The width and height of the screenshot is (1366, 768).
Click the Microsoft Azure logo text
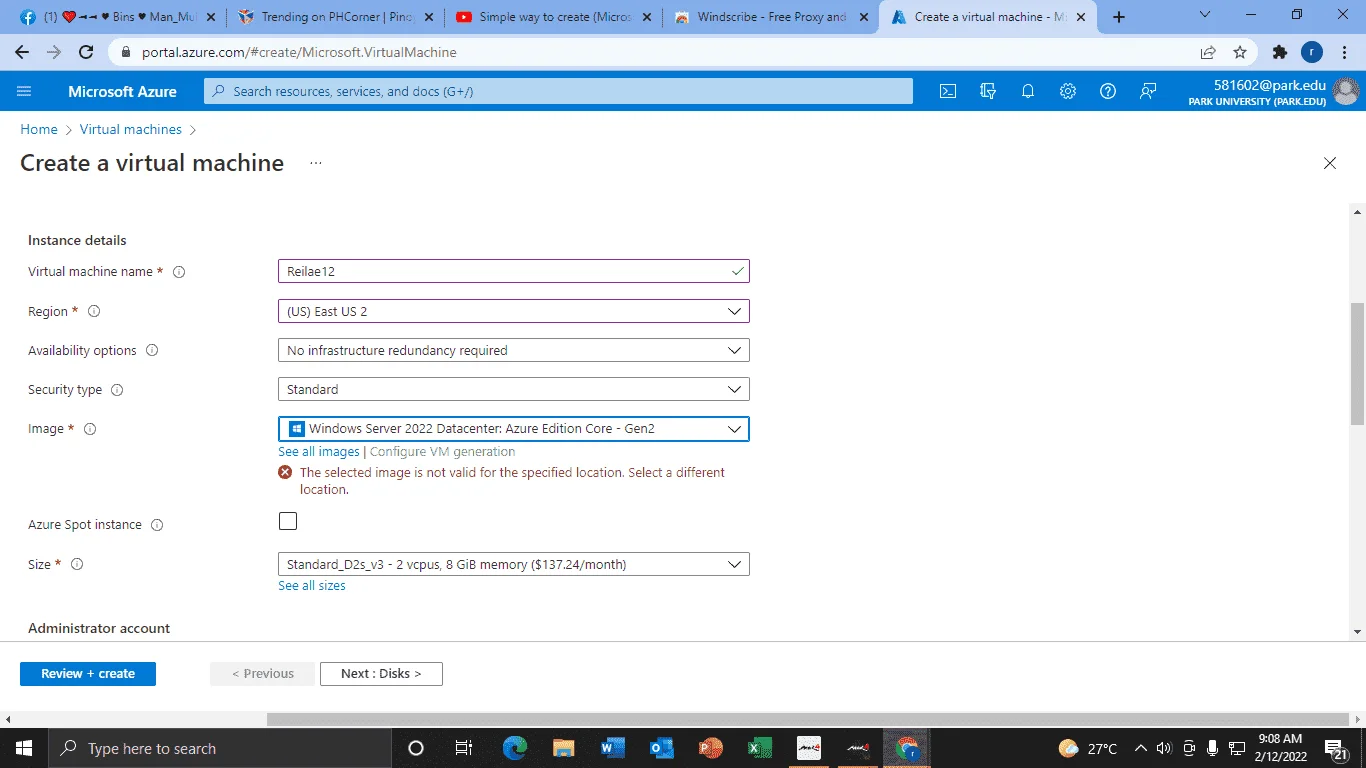pos(122,91)
